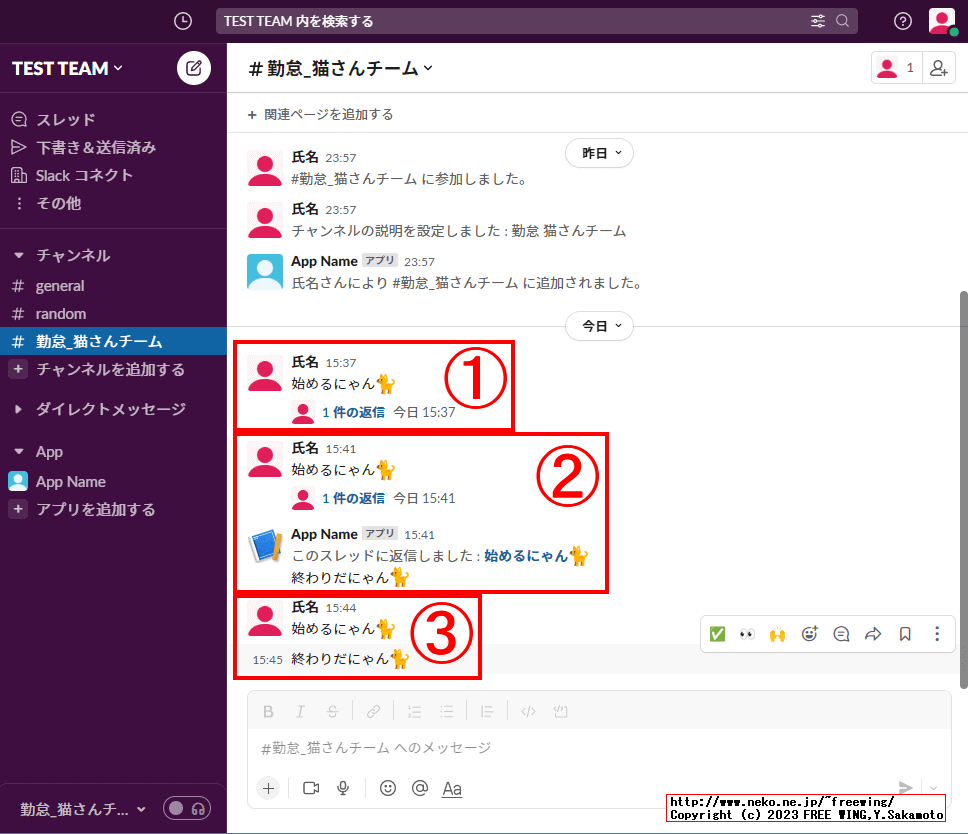Record a video clip with the camera icon
The image size is (968, 834).
(311, 788)
